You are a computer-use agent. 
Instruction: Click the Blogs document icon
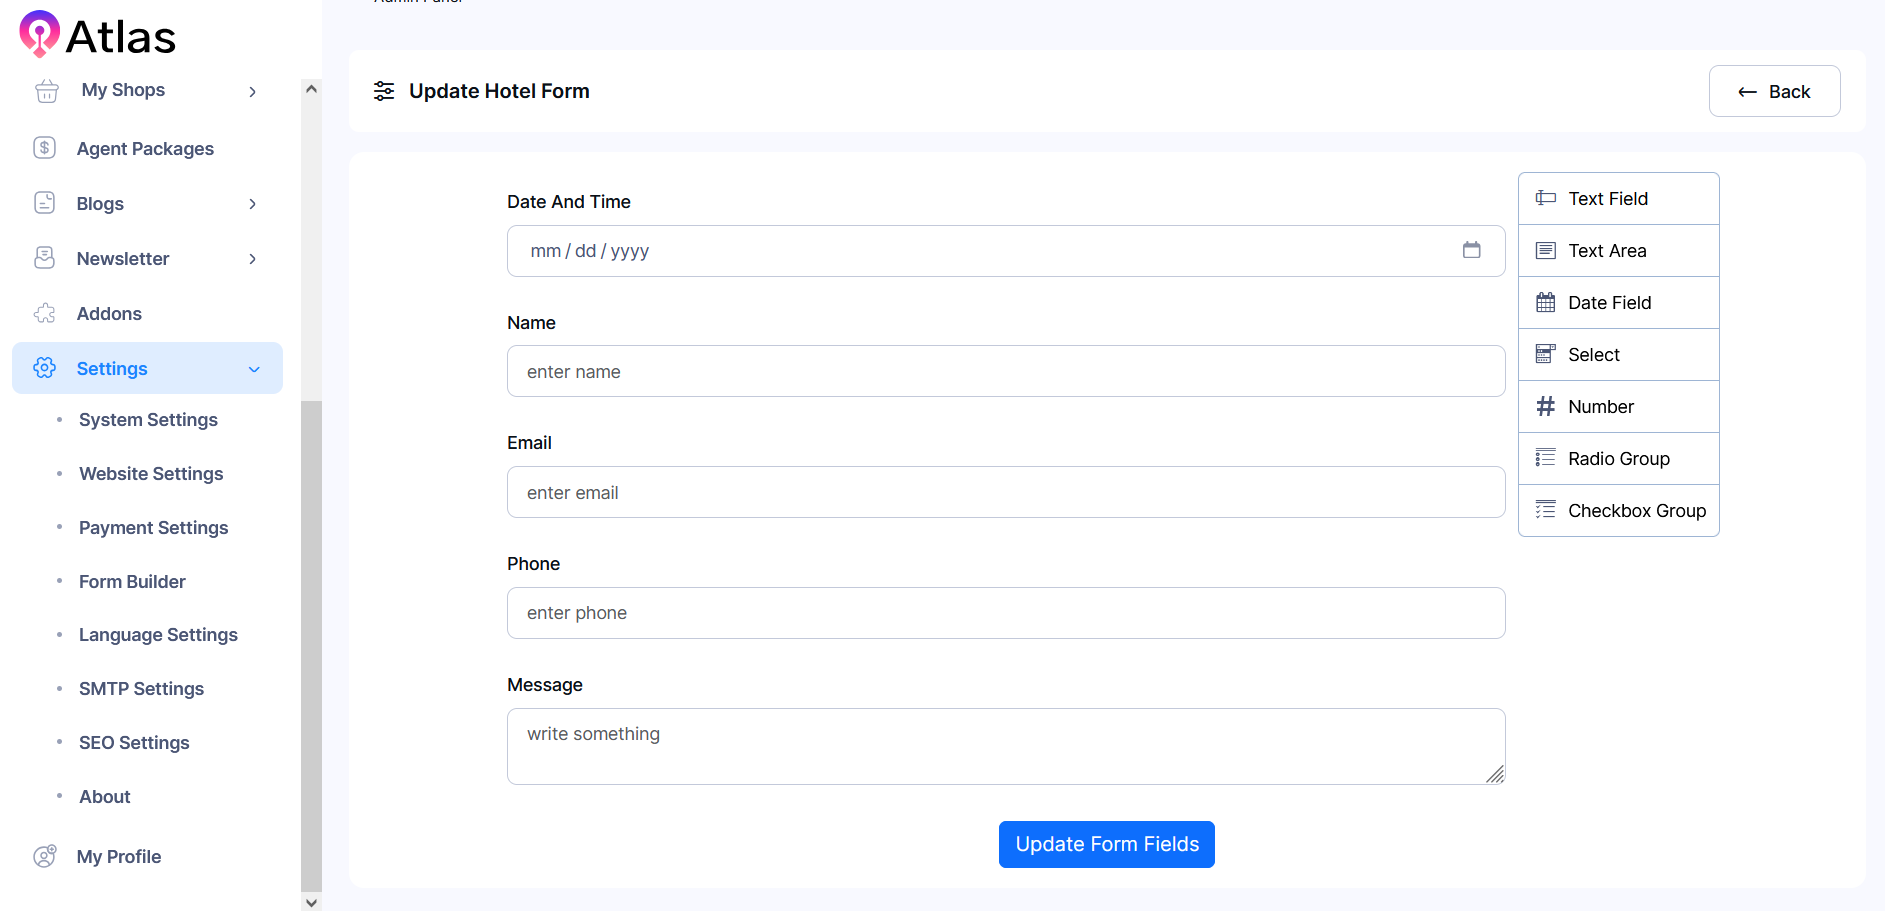(x=45, y=203)
